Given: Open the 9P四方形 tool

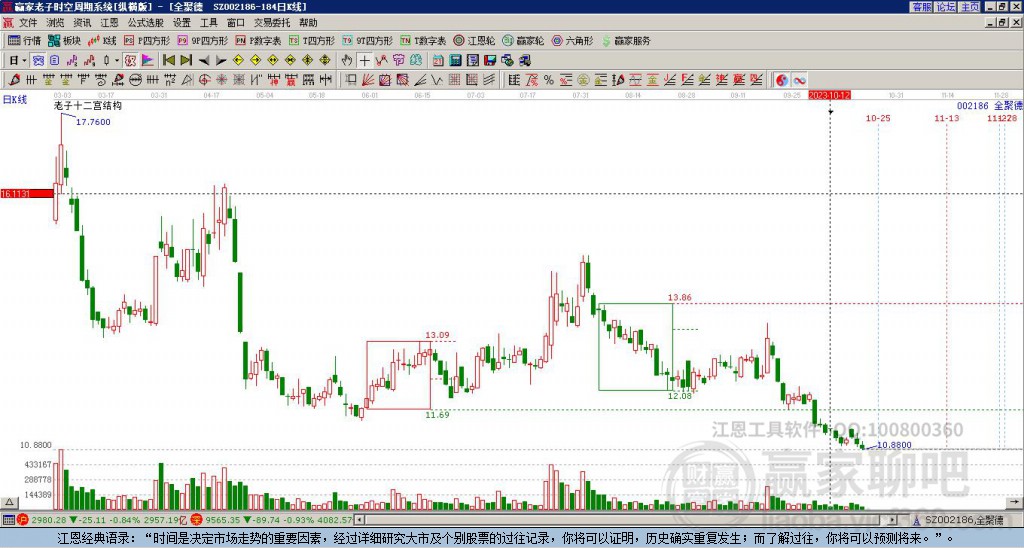Looking at the screenshot, I should [x=202, y=40].
